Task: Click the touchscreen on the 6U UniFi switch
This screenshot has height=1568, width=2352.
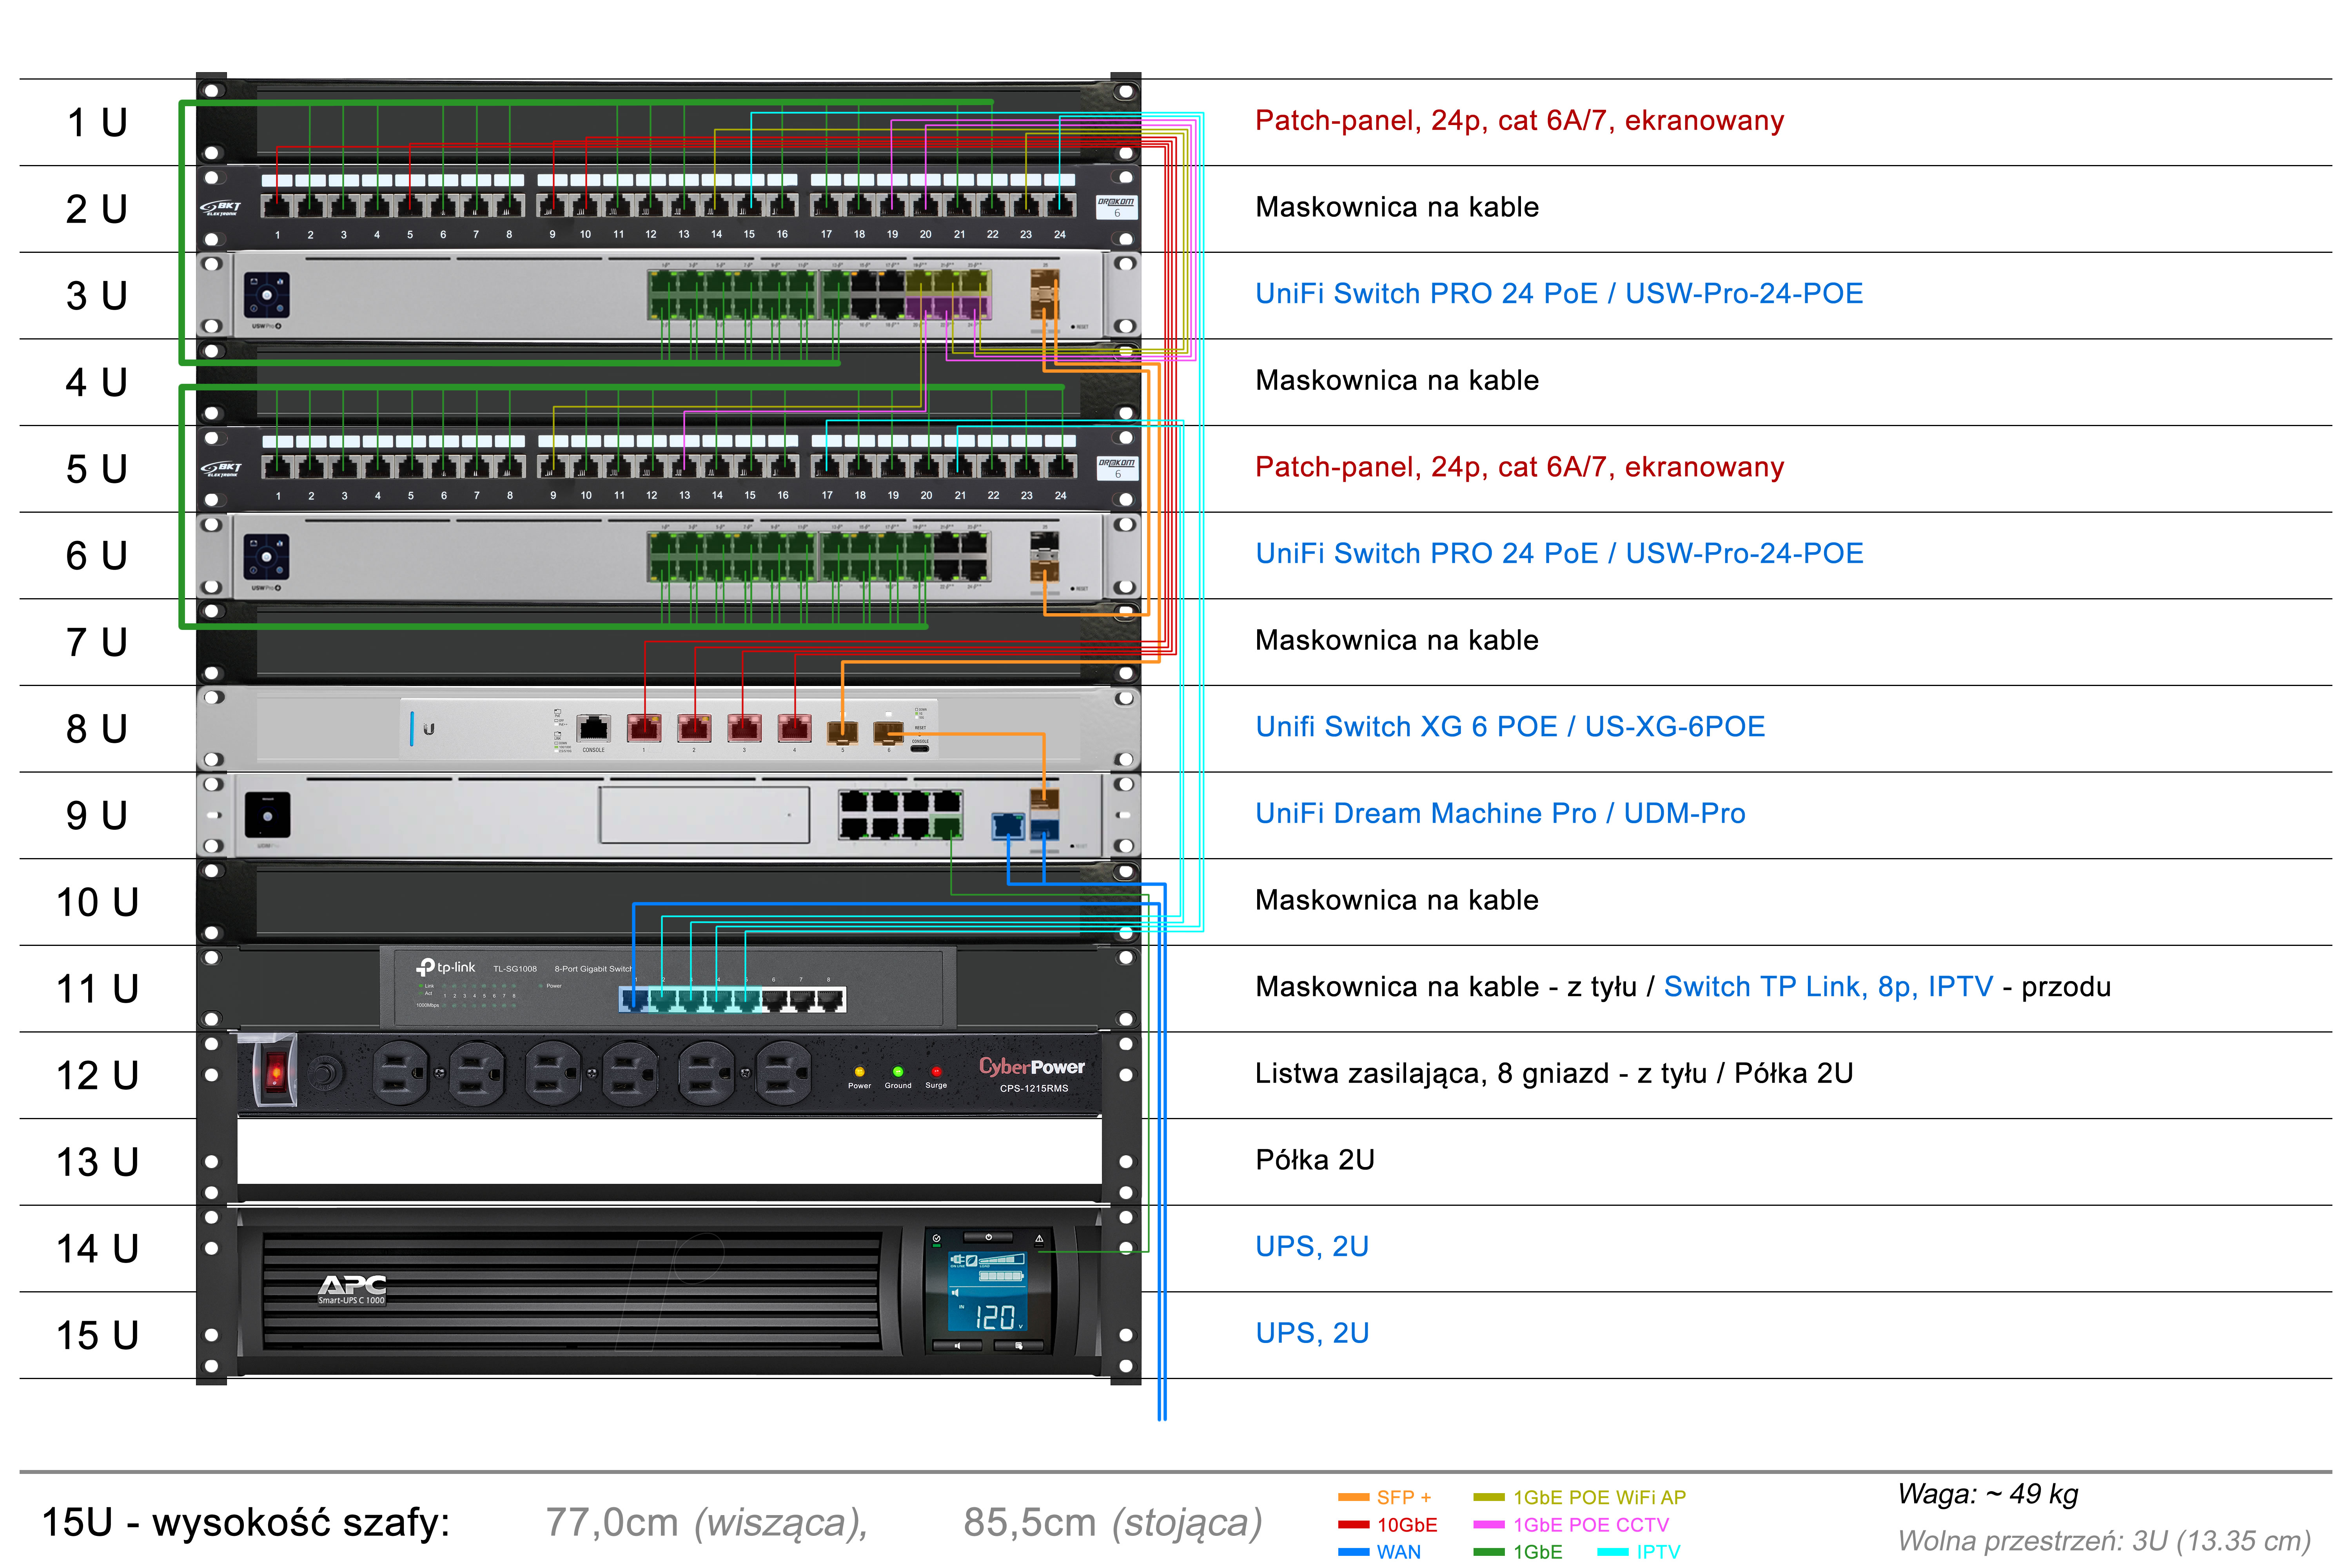Action: tap(267, 556)
